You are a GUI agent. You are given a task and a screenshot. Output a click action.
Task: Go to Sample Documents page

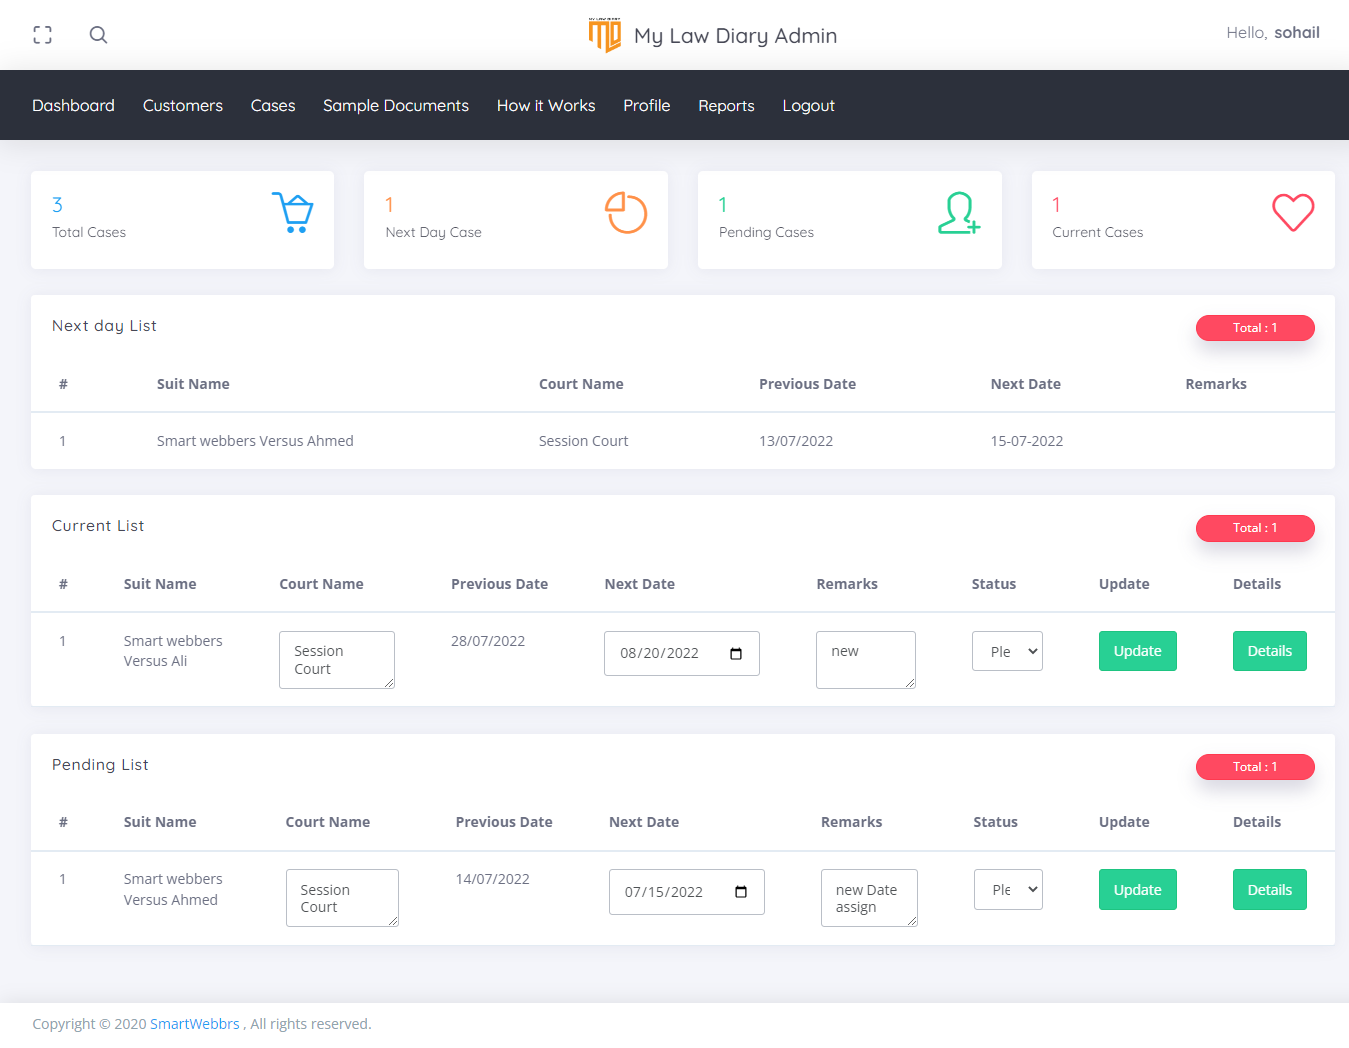coord(396,105)
